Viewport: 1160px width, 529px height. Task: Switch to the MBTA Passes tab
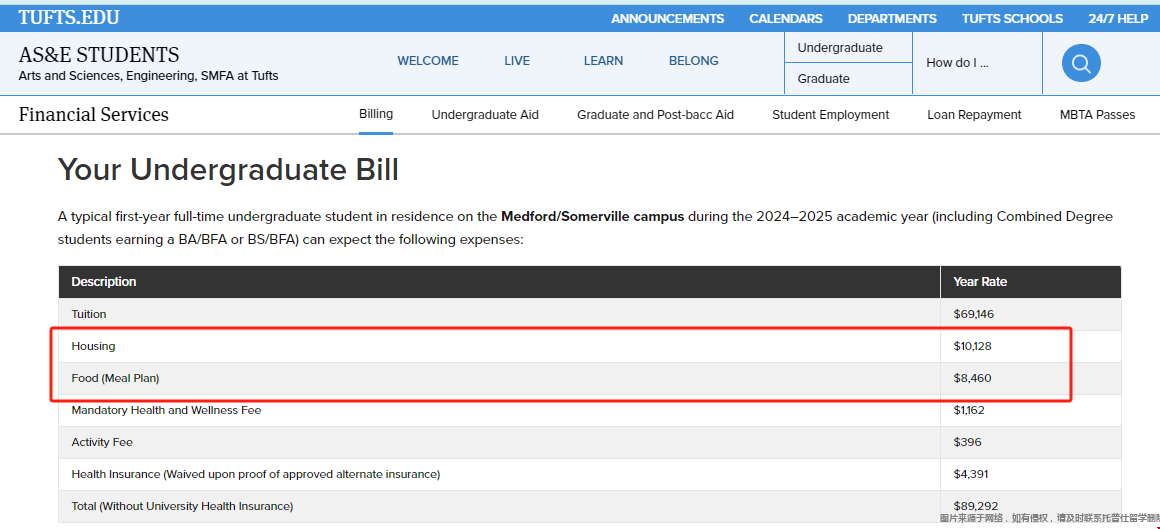click(1097, 115)
